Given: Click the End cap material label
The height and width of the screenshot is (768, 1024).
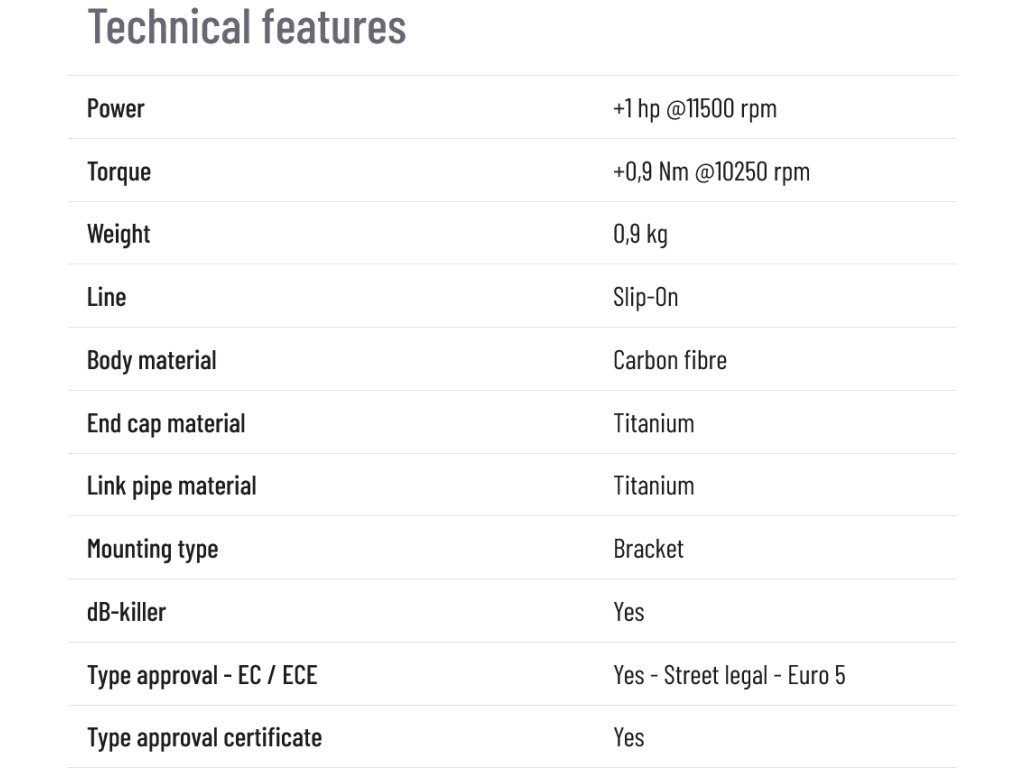Looking at the screenshot, I should pyautogui.click(x=166, y=423).
